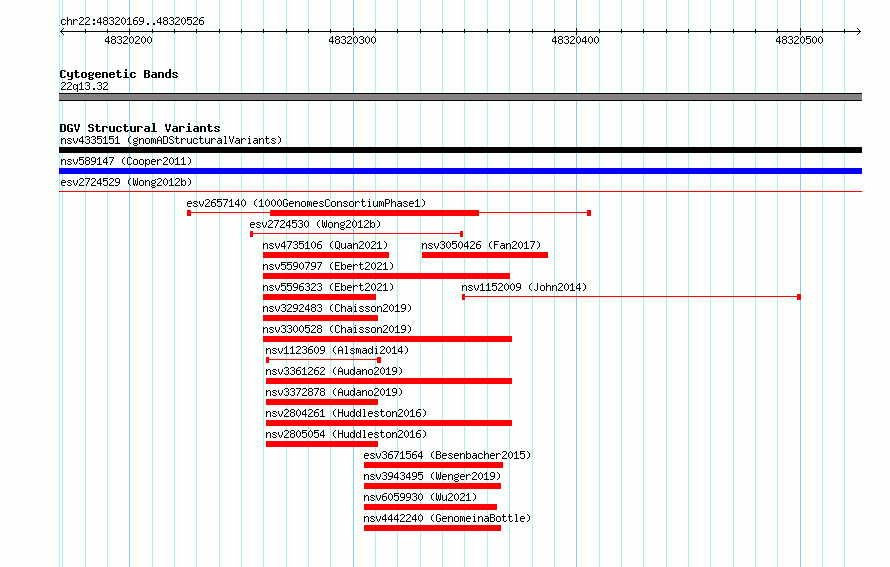Screen dimensions: 890x567
Task: Click the thin line of nsv1152009
Action: tap(631, 297)
